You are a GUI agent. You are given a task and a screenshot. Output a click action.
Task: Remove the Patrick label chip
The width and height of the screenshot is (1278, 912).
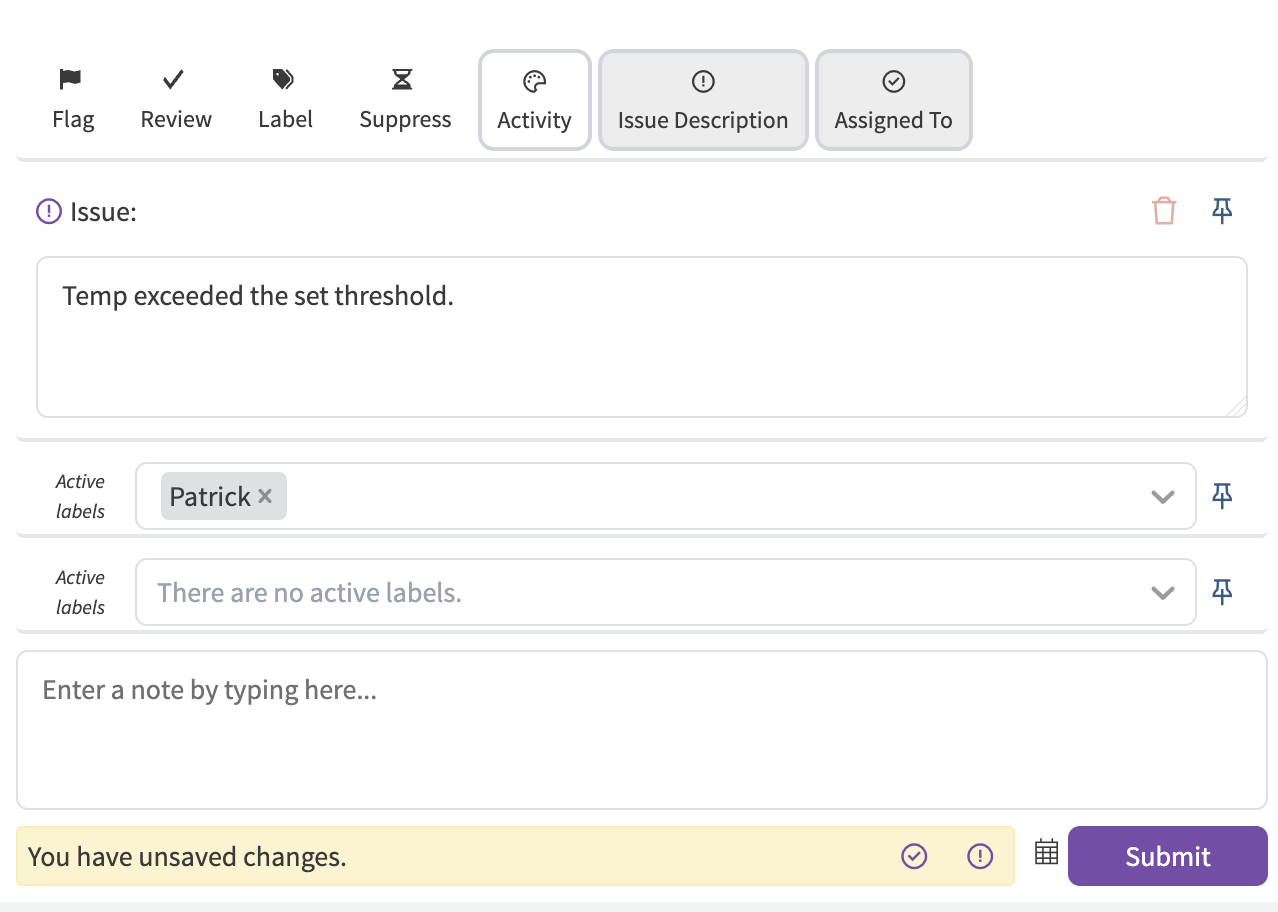coord(265,496)
